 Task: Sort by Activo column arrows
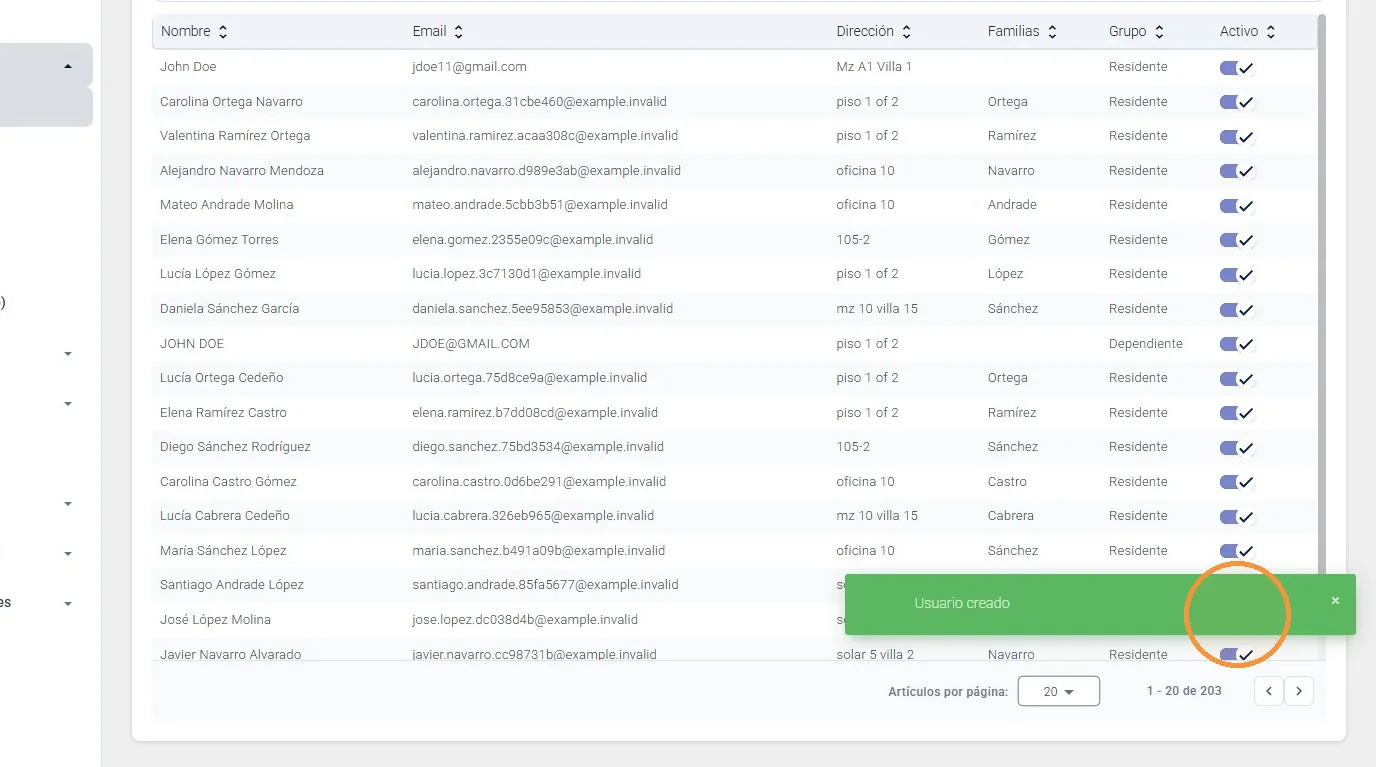1270,32
